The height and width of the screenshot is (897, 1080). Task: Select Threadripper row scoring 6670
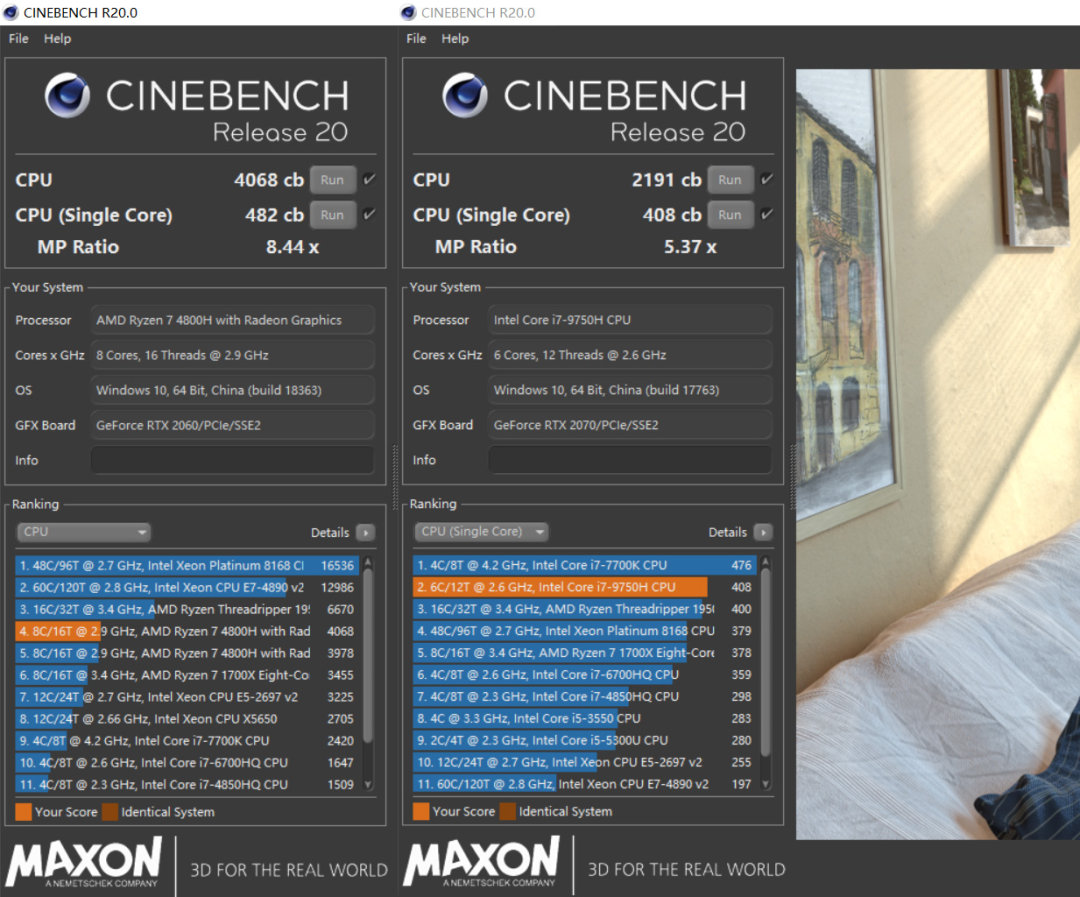(187, 609)
